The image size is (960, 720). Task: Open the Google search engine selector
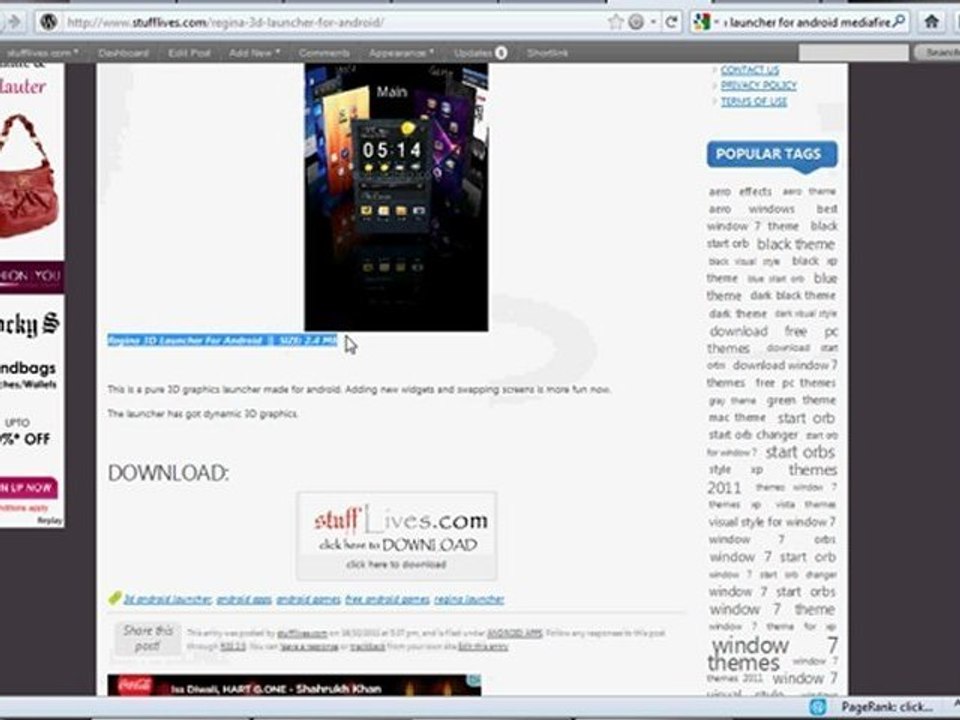point(705,22)
